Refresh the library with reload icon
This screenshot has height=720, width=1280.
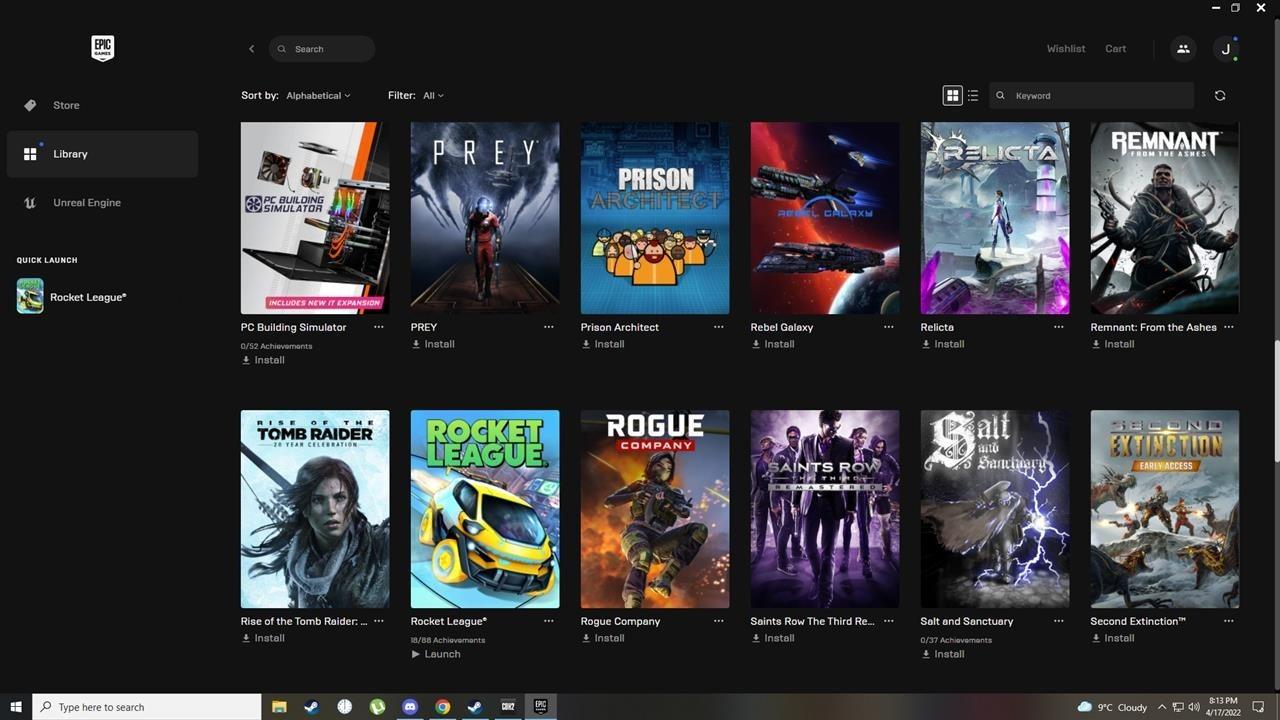tap(1219, 96)
